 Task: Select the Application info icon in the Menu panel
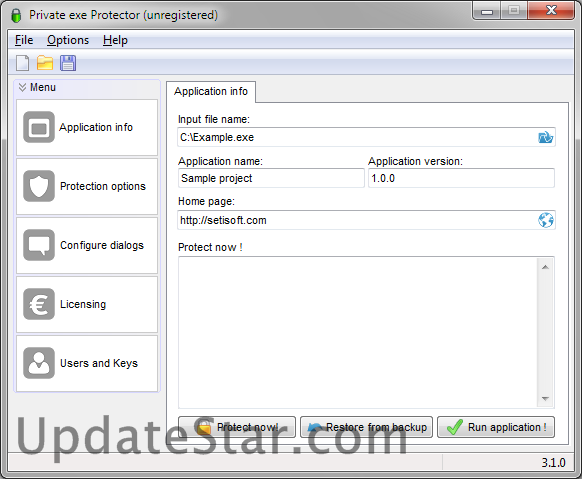click(39, 127)
